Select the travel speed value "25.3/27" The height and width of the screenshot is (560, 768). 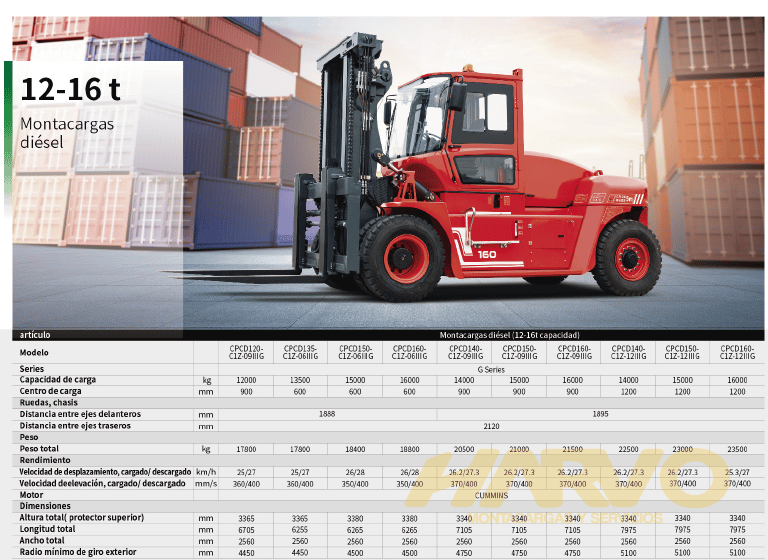(x=738, y=473)
